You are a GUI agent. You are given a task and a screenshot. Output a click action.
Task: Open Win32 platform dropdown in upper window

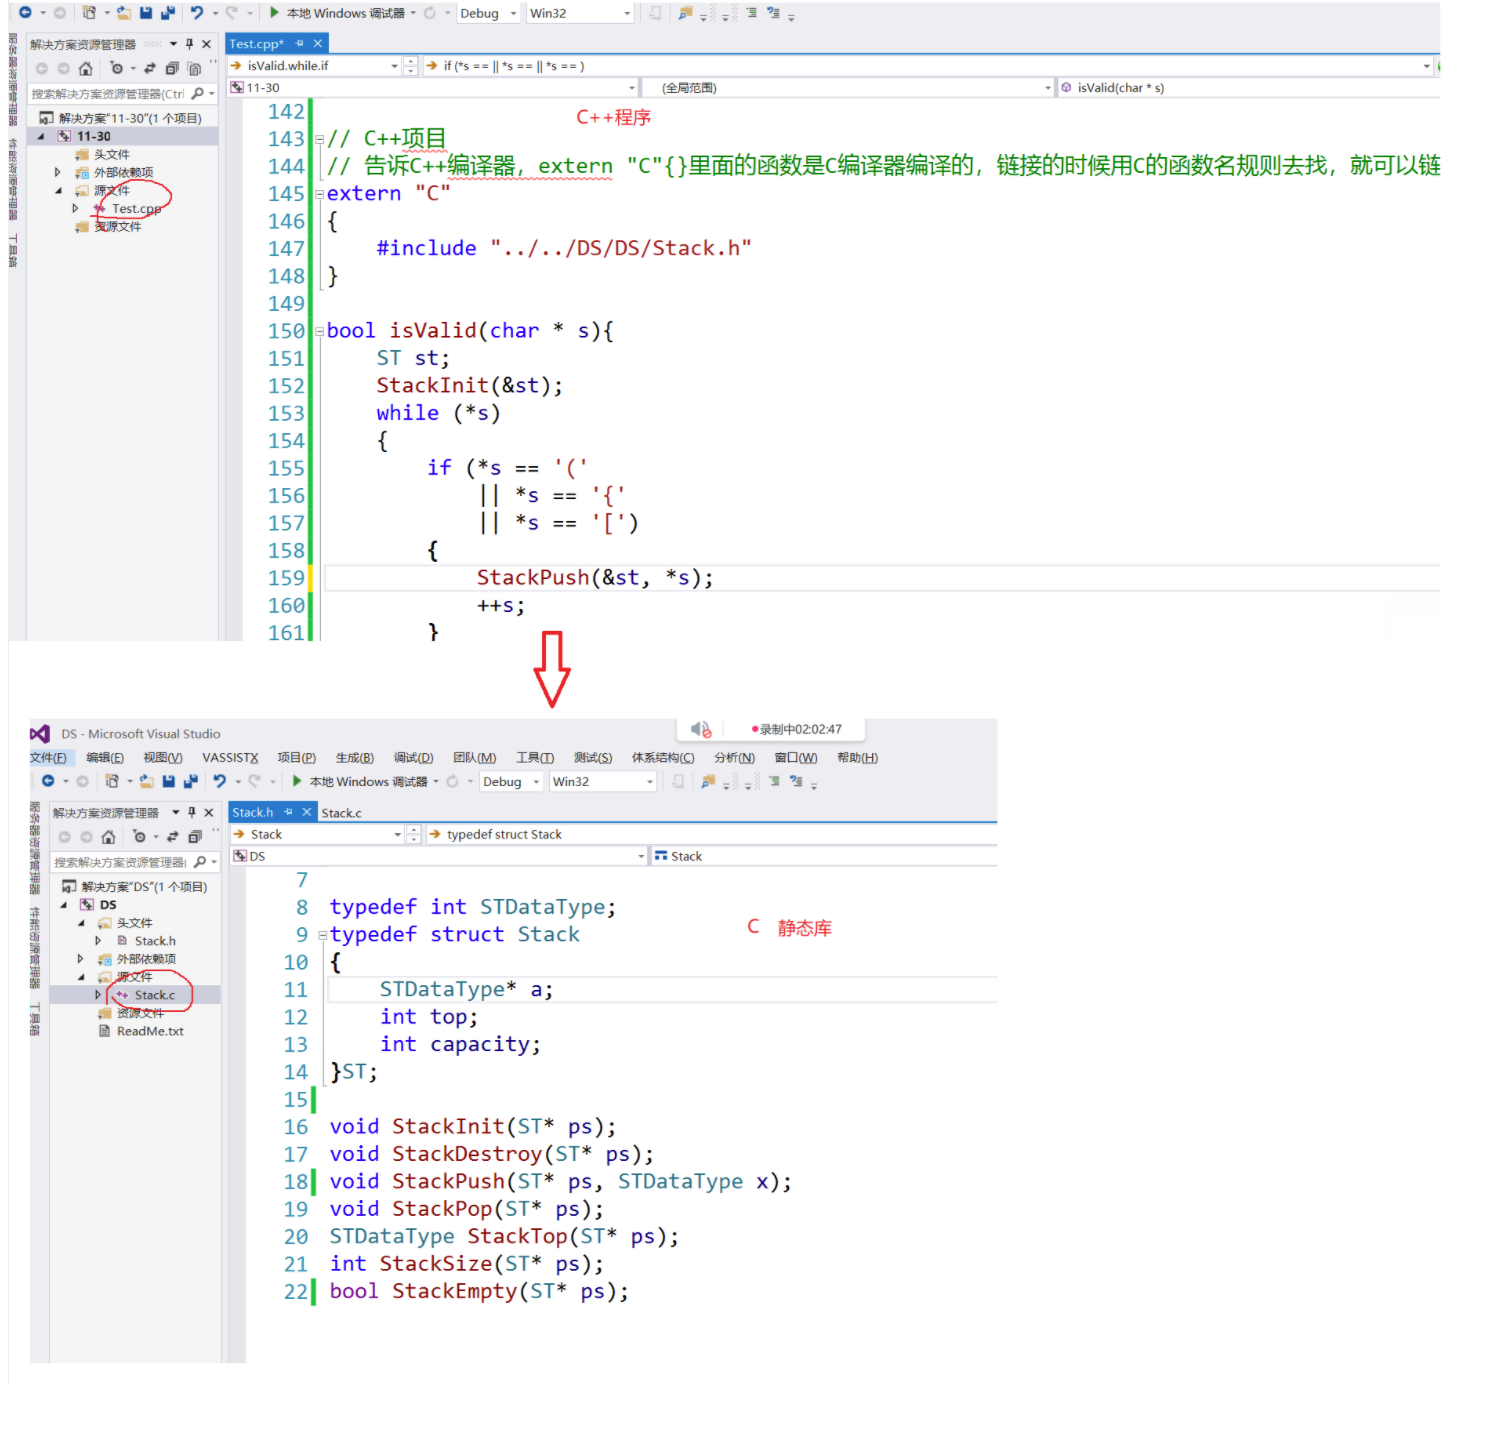(x=580, y=13)
